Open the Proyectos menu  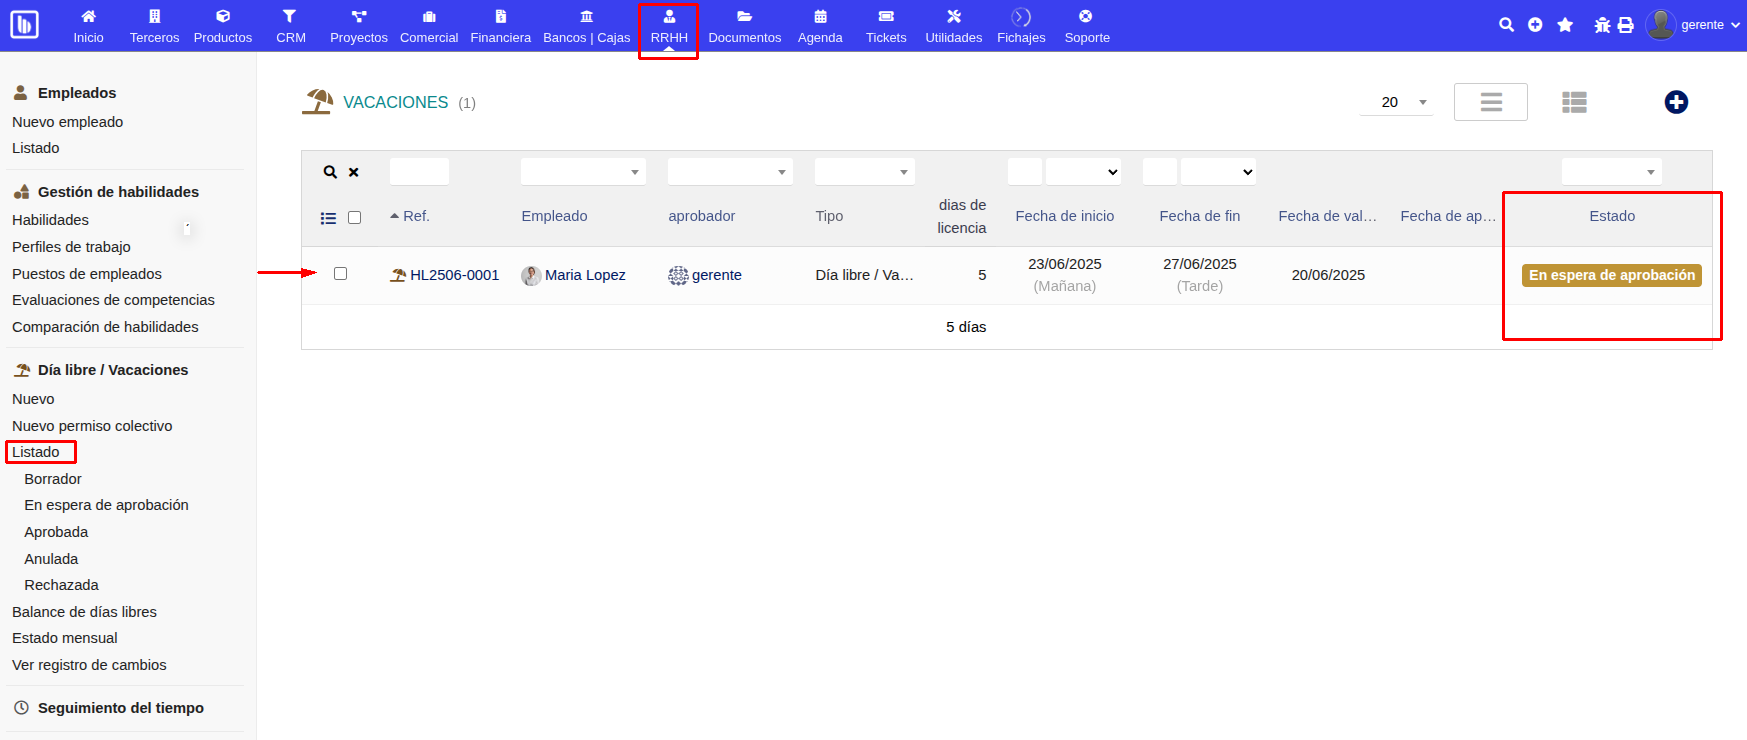click(x=358, y=26)
